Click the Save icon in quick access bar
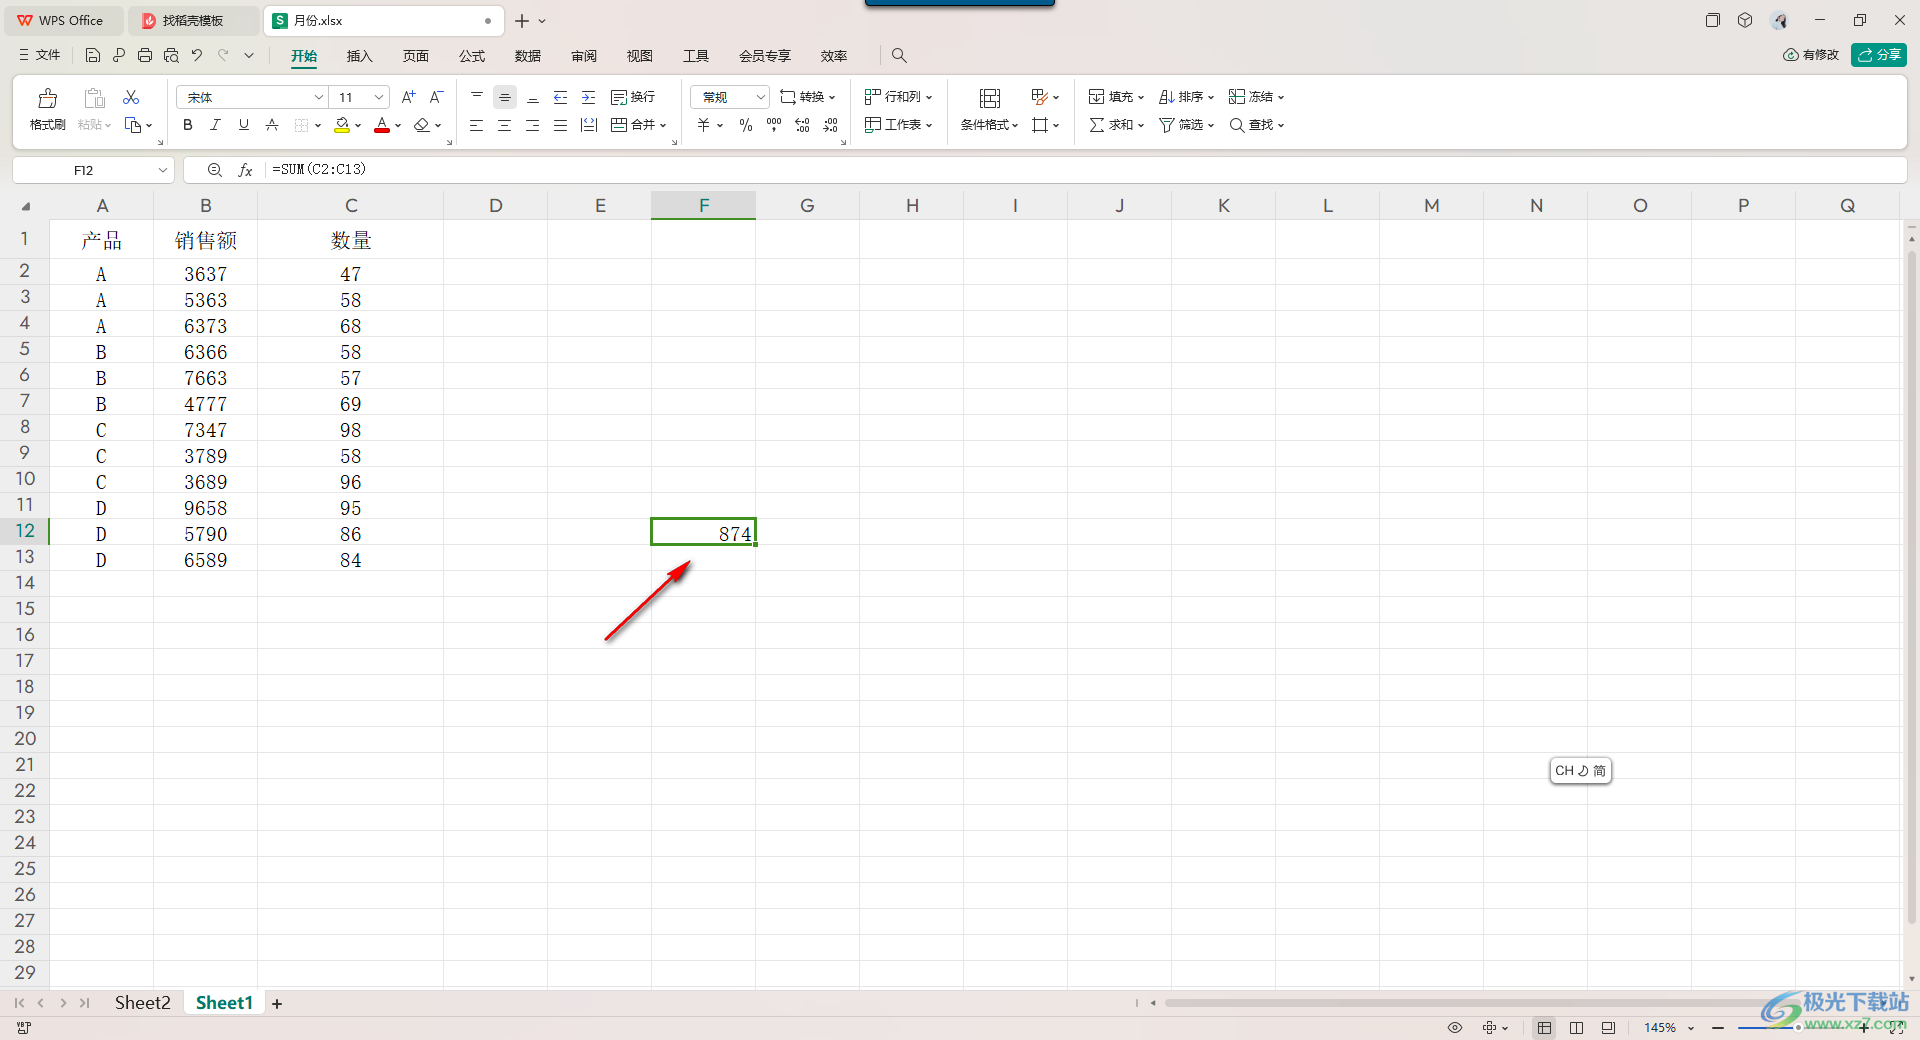Viewport: 1920px width, 1040px height. (x=93, y=55)
